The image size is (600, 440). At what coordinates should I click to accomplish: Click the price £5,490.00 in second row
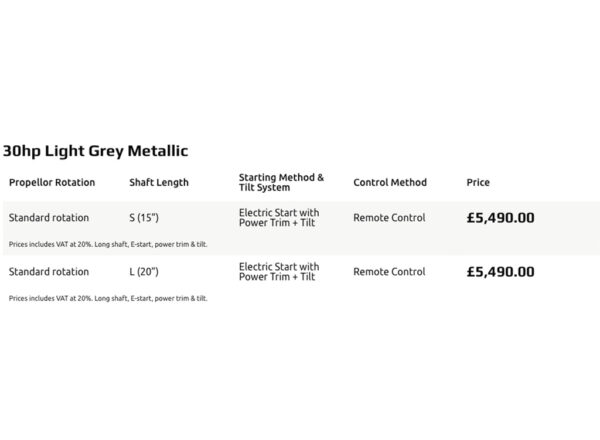click(x=501, y=272)
